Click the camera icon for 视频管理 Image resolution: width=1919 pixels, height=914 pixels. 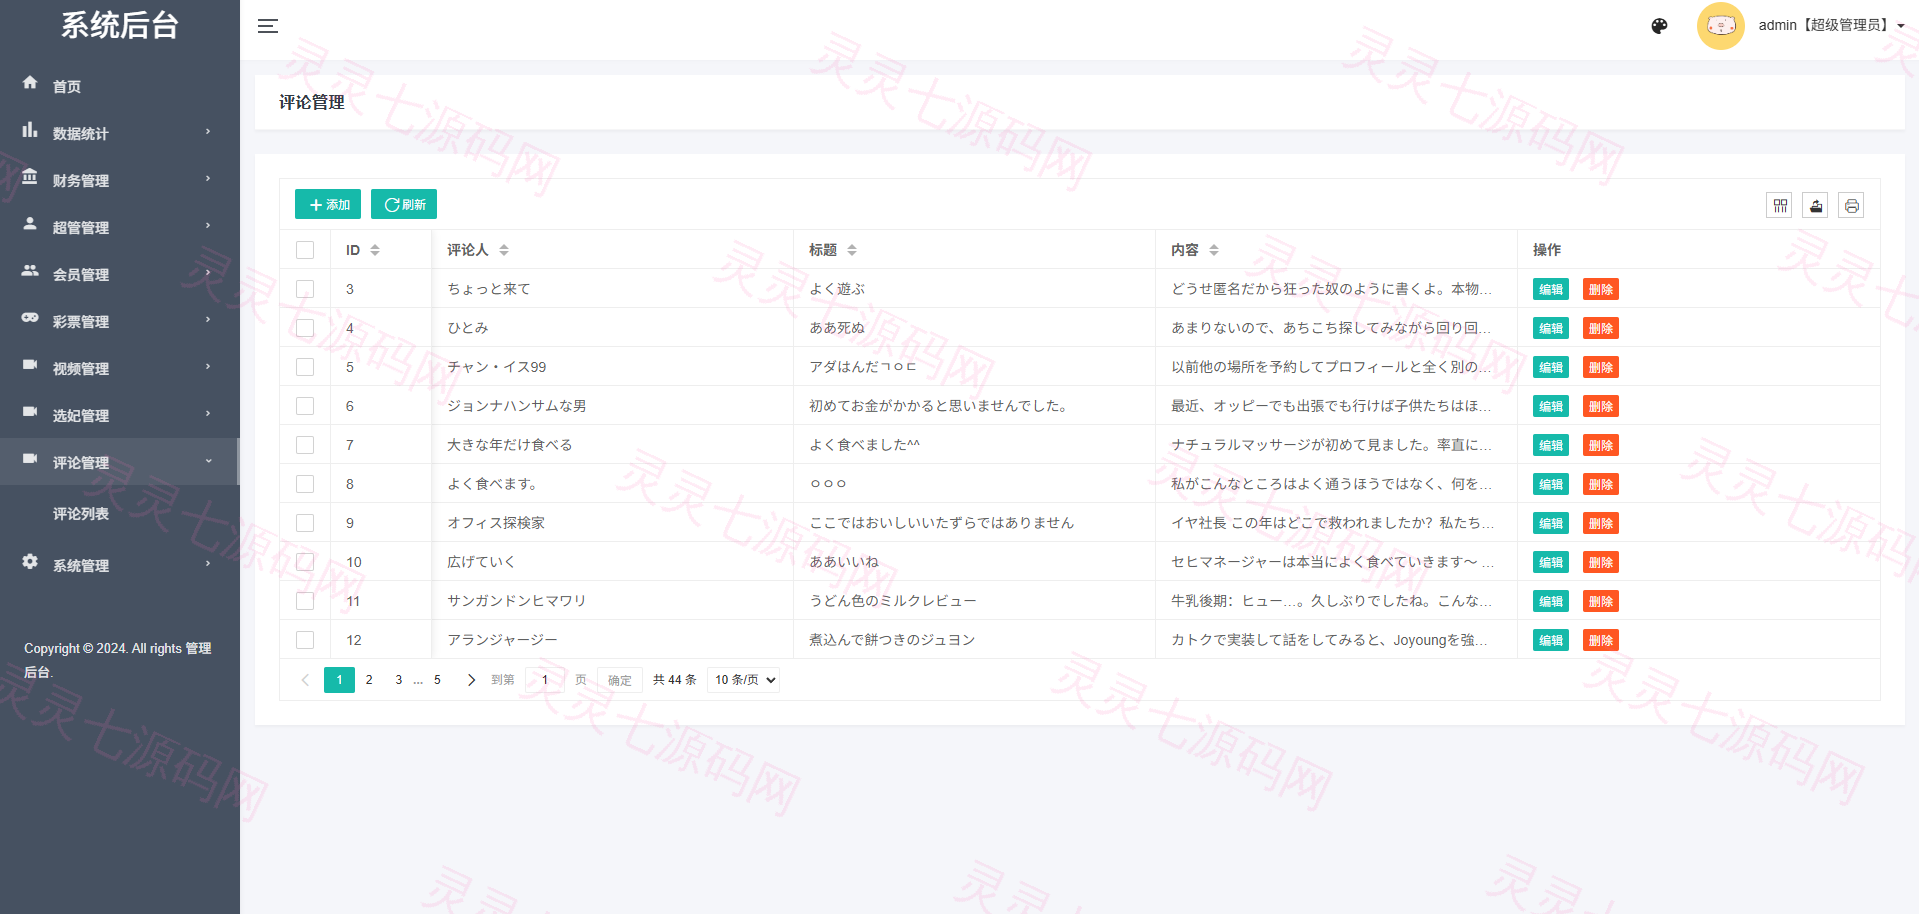[x=30, y=365]
